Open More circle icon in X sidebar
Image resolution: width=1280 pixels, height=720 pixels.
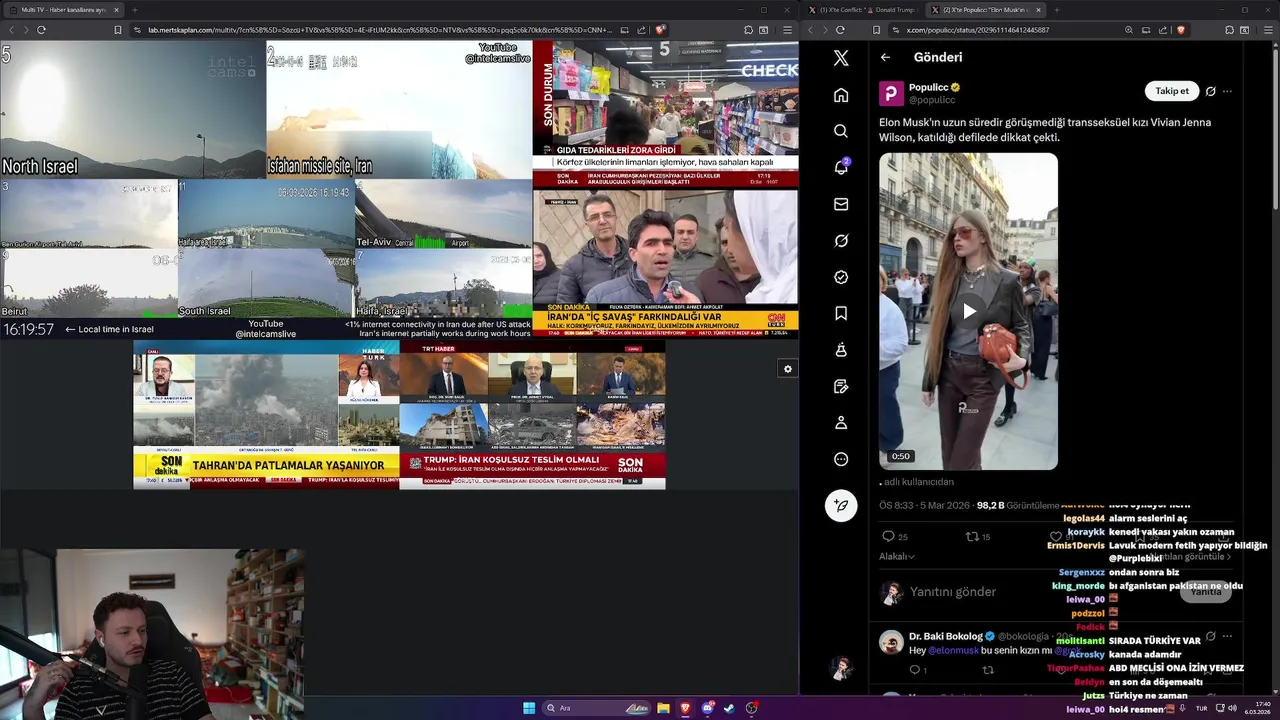841,459
